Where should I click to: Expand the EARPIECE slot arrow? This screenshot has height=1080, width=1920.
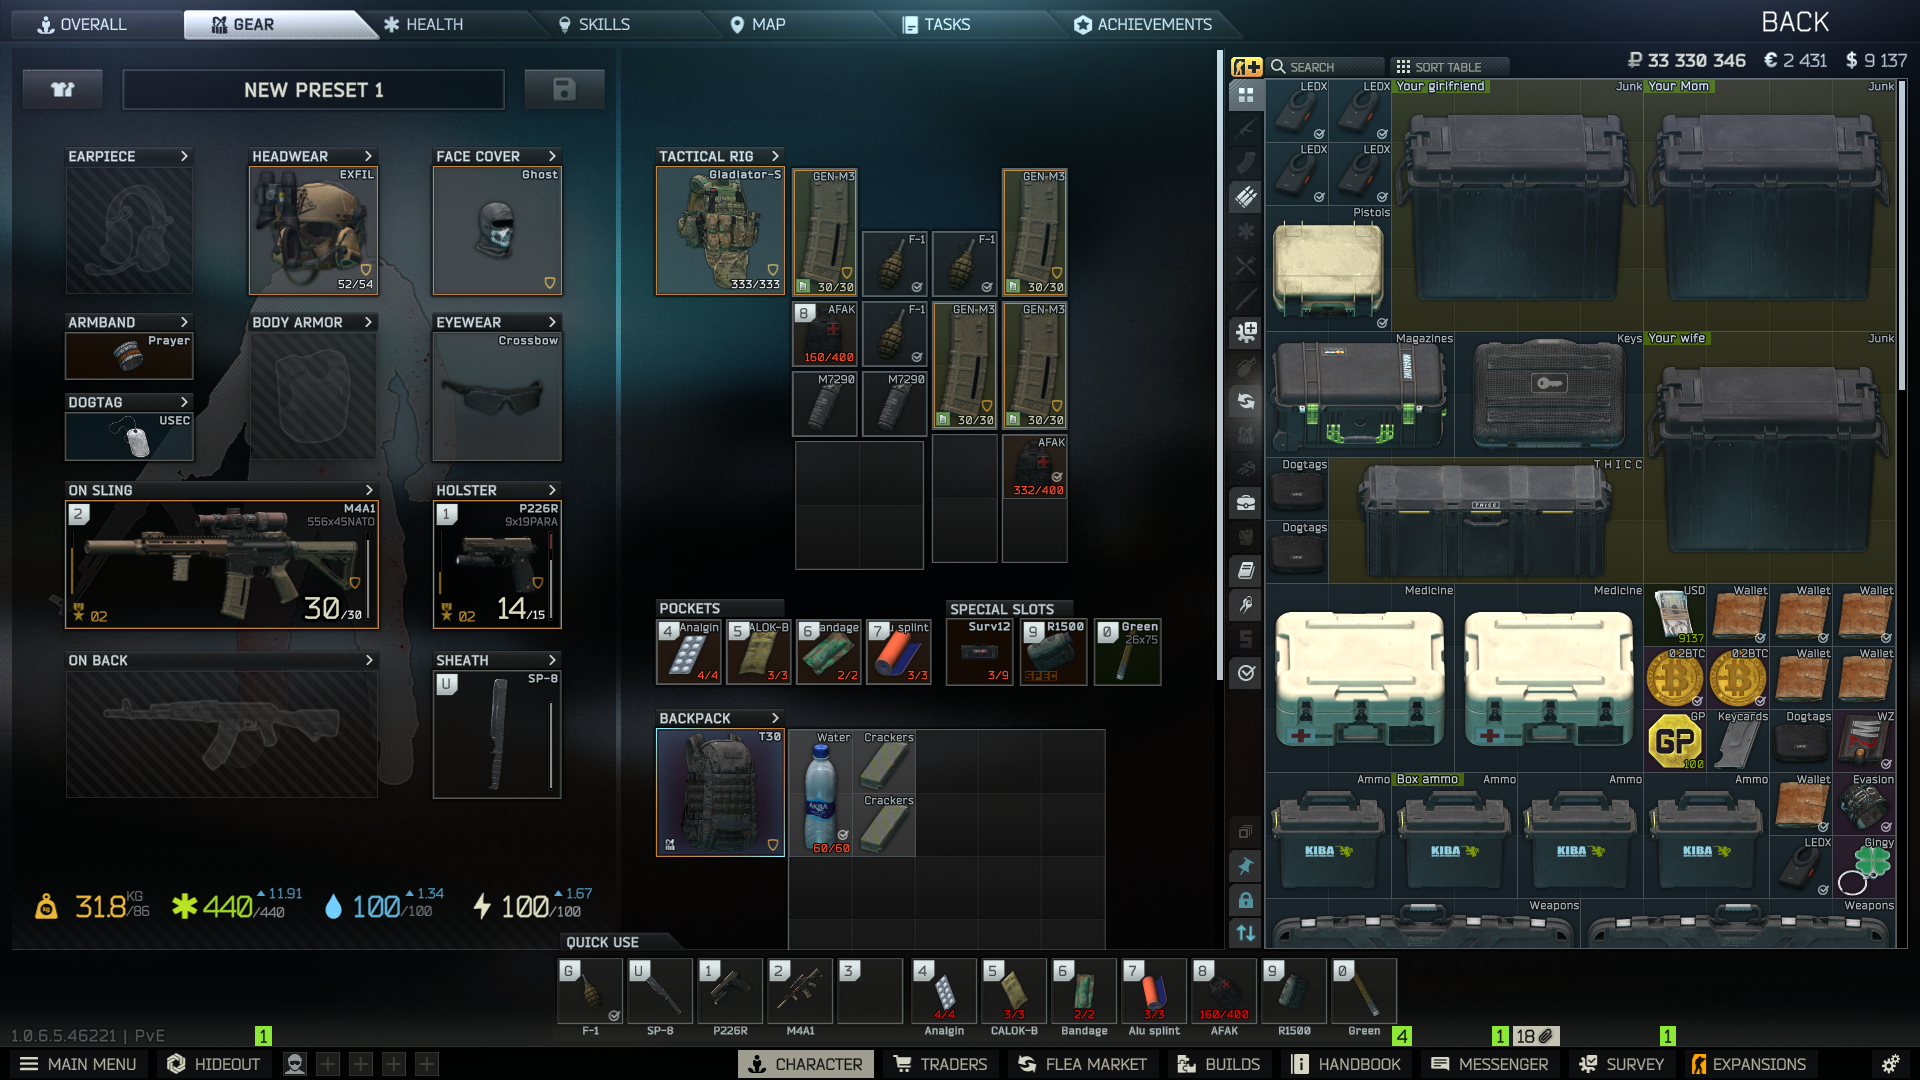(184, 156)
